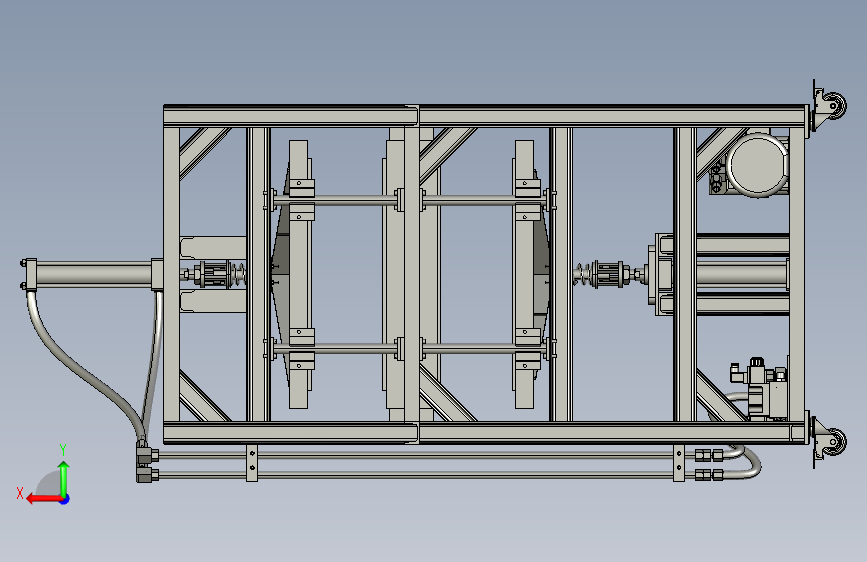
Task: Click the red X axis arrow of the triad
Action: 43,499
